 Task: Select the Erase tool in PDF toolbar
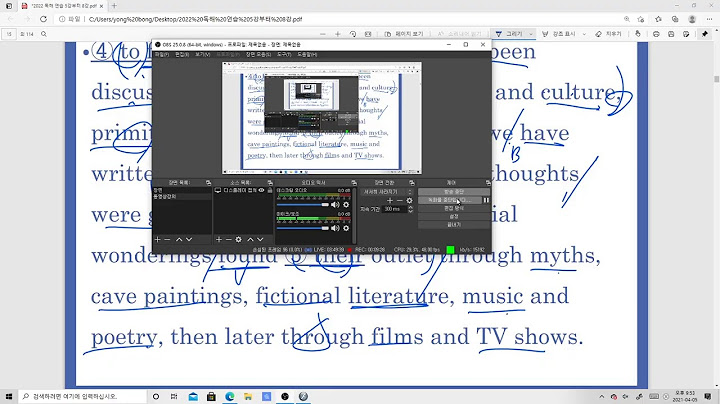pos(608,34)
